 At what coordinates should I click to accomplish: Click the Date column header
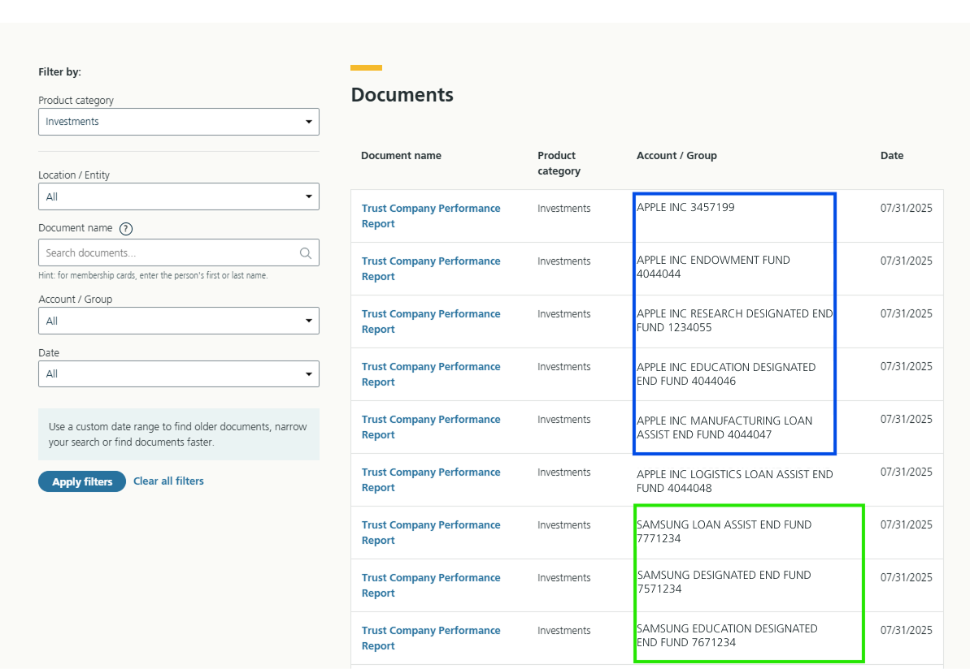[891, 155]
